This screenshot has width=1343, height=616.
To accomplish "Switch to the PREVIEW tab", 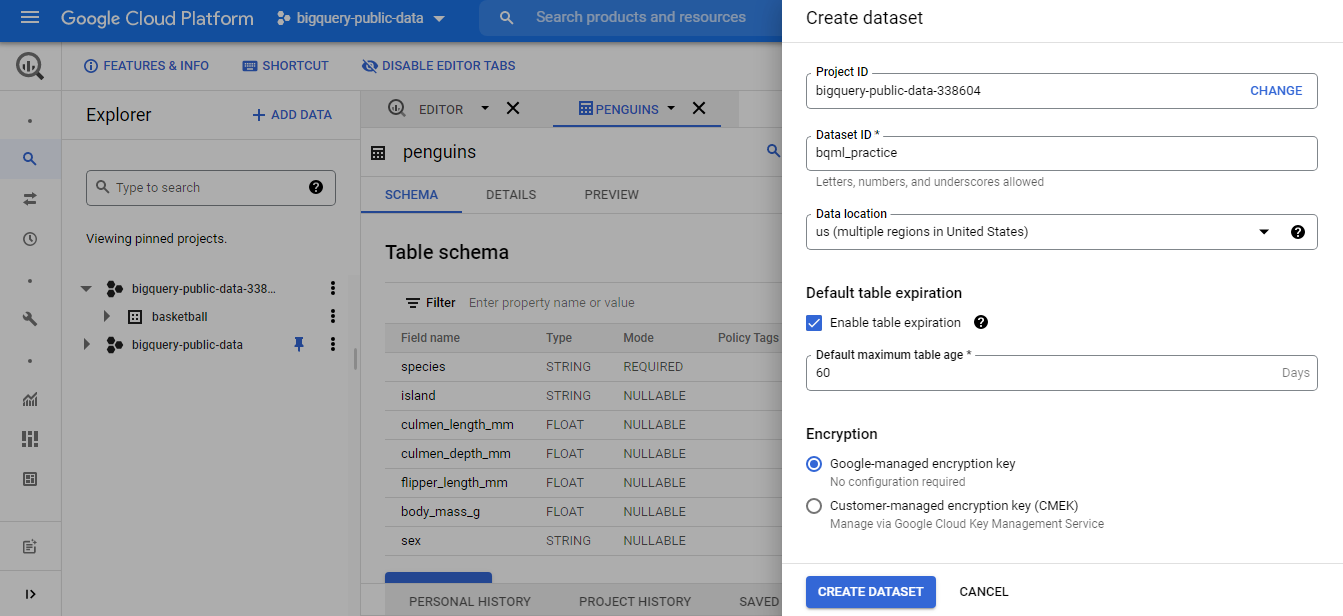I will pyautogui.click(x=612, y=195).
